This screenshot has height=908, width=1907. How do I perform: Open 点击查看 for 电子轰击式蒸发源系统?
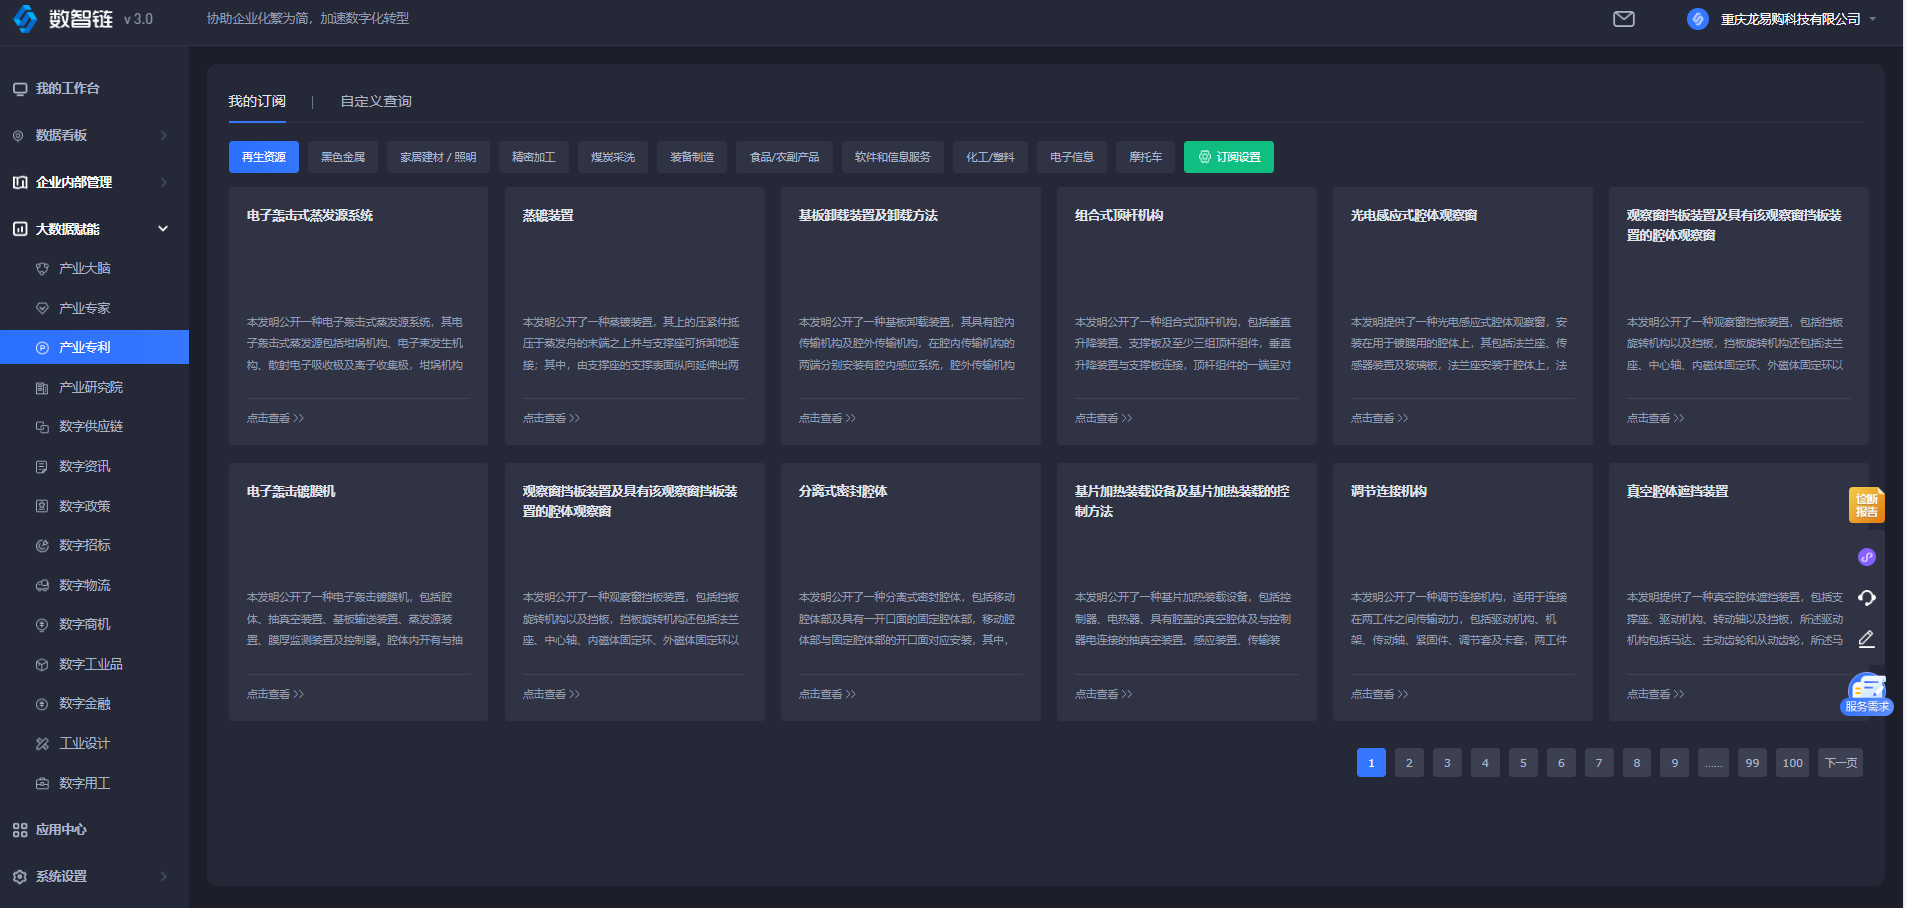[x=275, y=418]
